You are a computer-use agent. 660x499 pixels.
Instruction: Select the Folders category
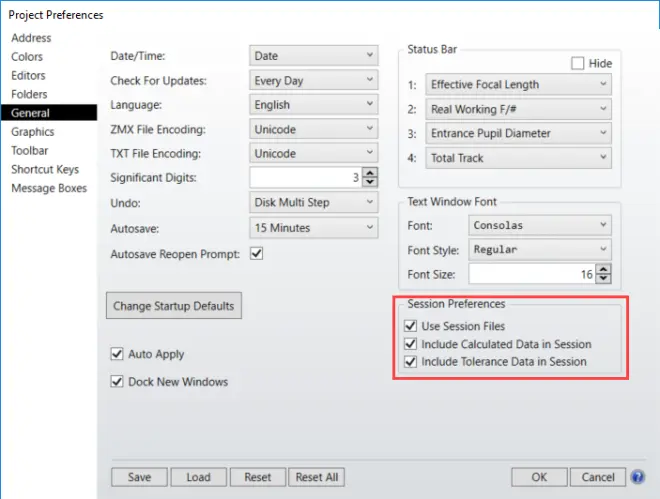click(x=29, y=94)
